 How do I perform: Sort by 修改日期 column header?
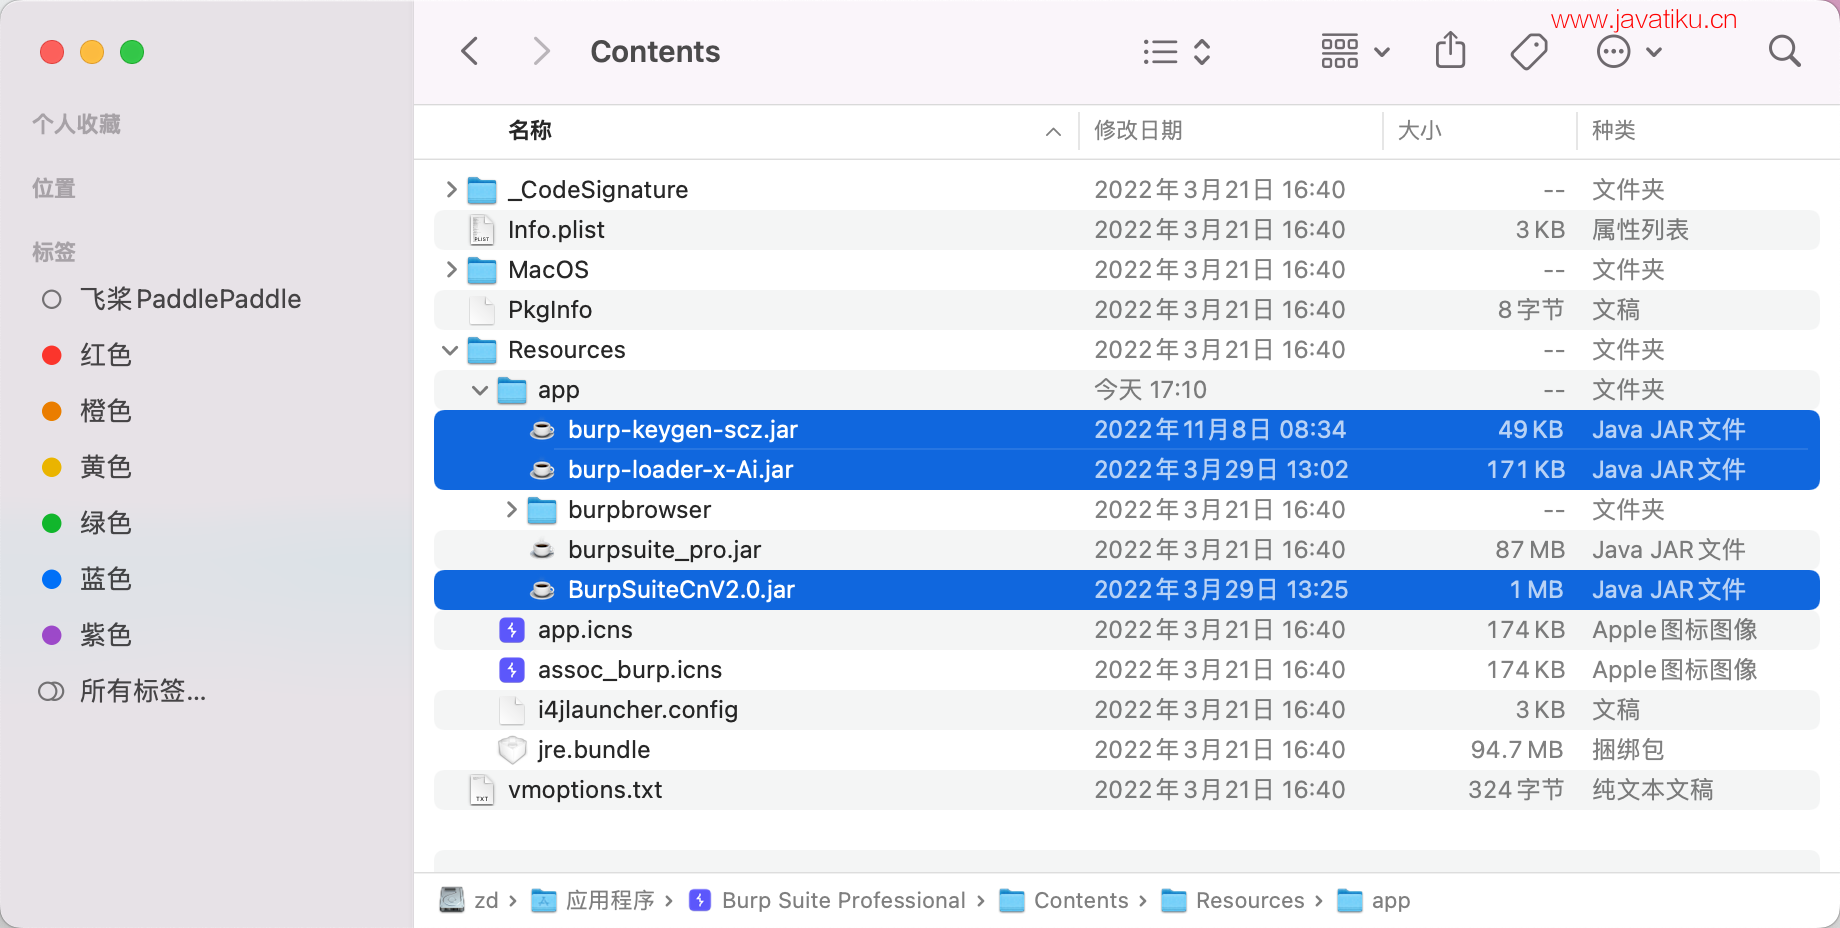coord(1138,130)
